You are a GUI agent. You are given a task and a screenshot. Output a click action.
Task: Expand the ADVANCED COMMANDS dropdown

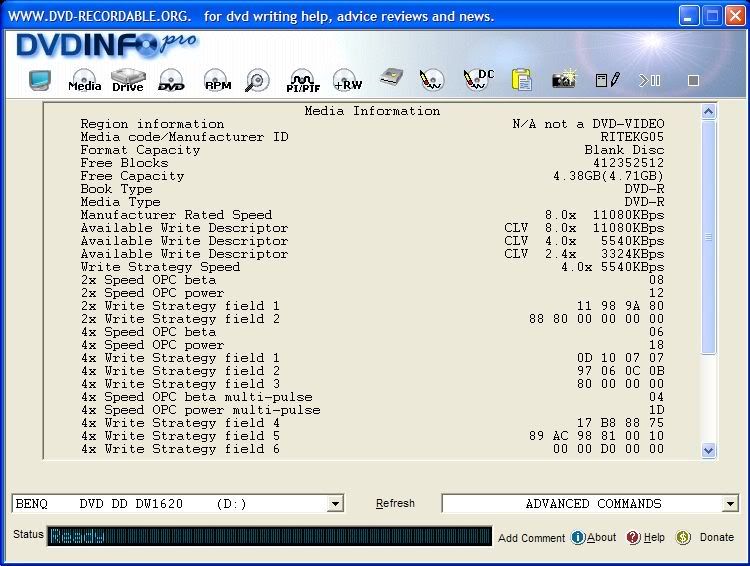730,504
